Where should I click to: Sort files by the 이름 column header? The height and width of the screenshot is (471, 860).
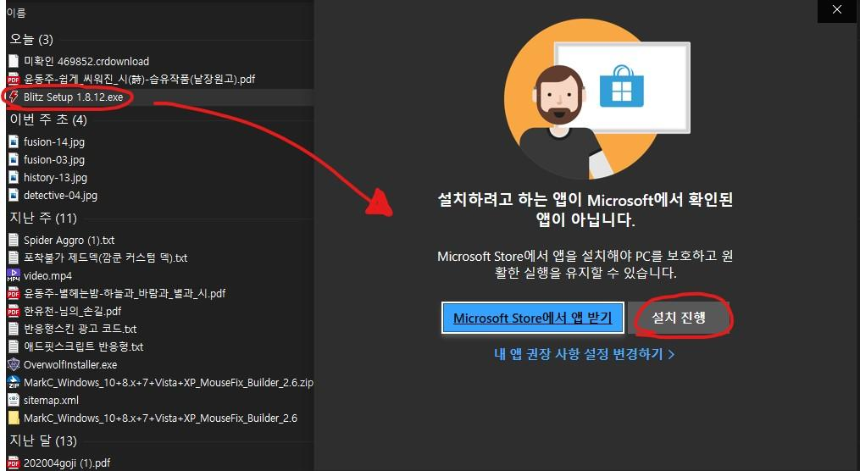[16, 13]
